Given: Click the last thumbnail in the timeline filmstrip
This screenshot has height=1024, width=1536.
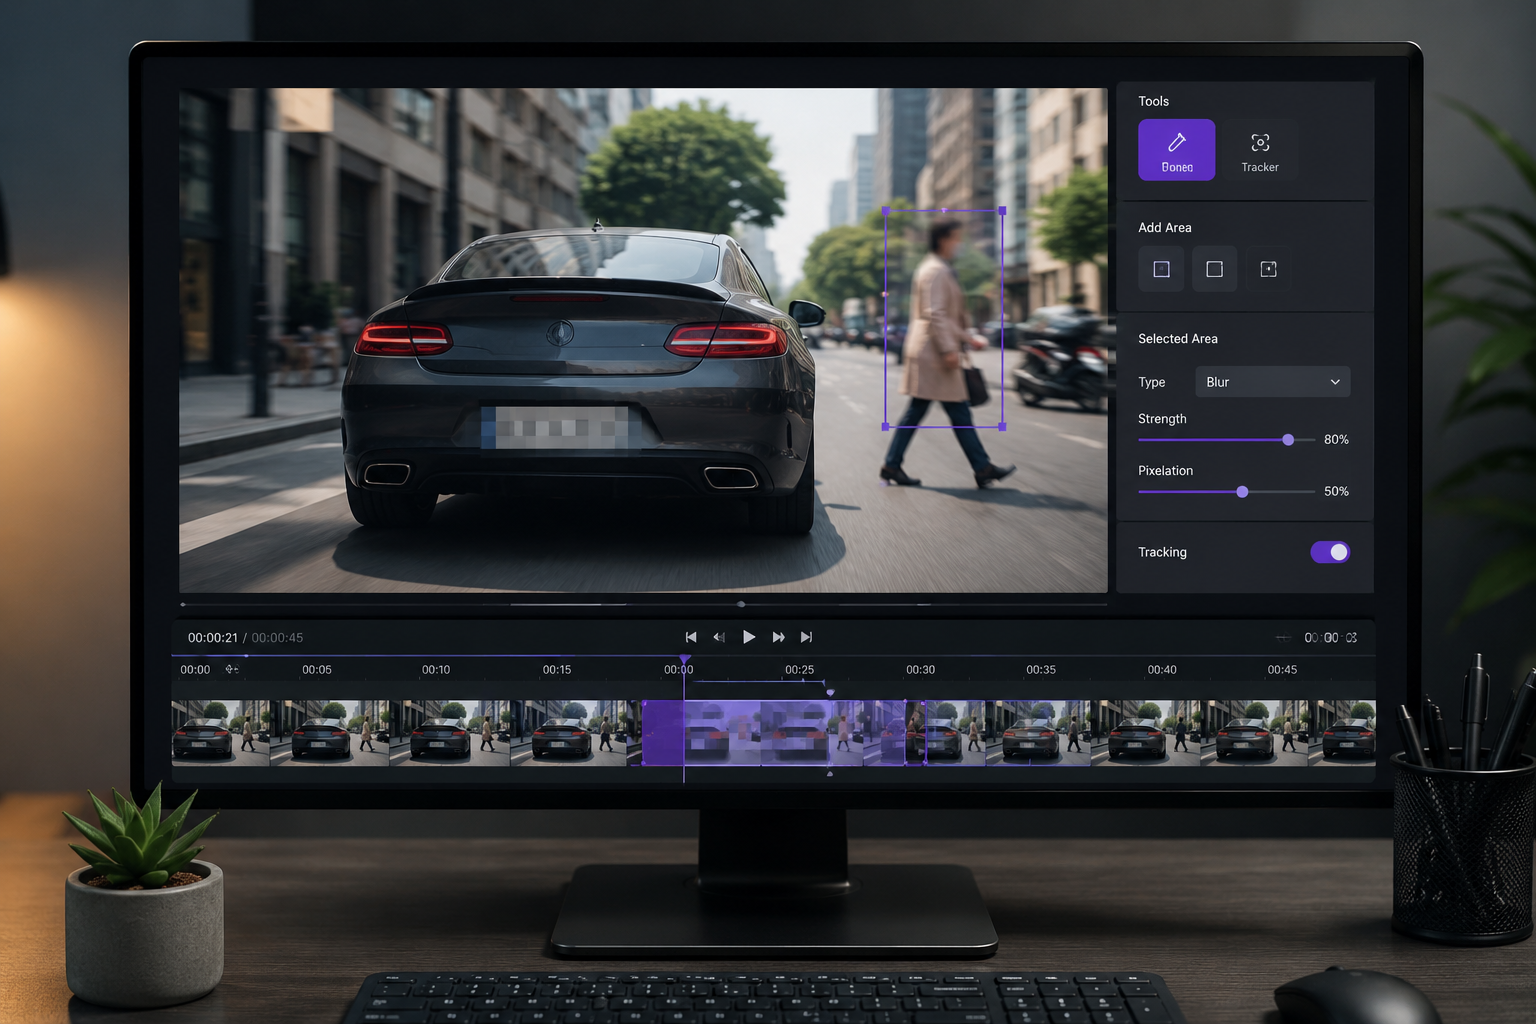Looking at the screenshot, I should pos(1342,733).
